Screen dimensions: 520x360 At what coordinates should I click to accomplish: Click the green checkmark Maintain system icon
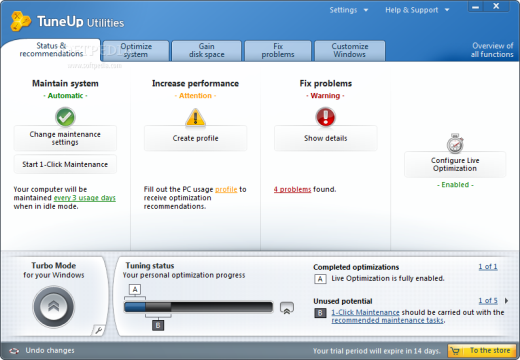[65, 117]
